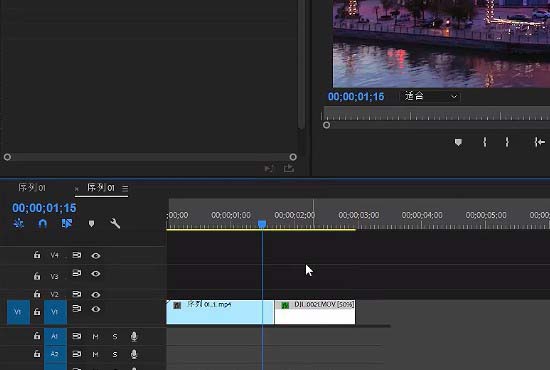The height and width of the screenshot is (370, 550).
Task: Toggle nest sequence insert mode icon
Action: 18,223
